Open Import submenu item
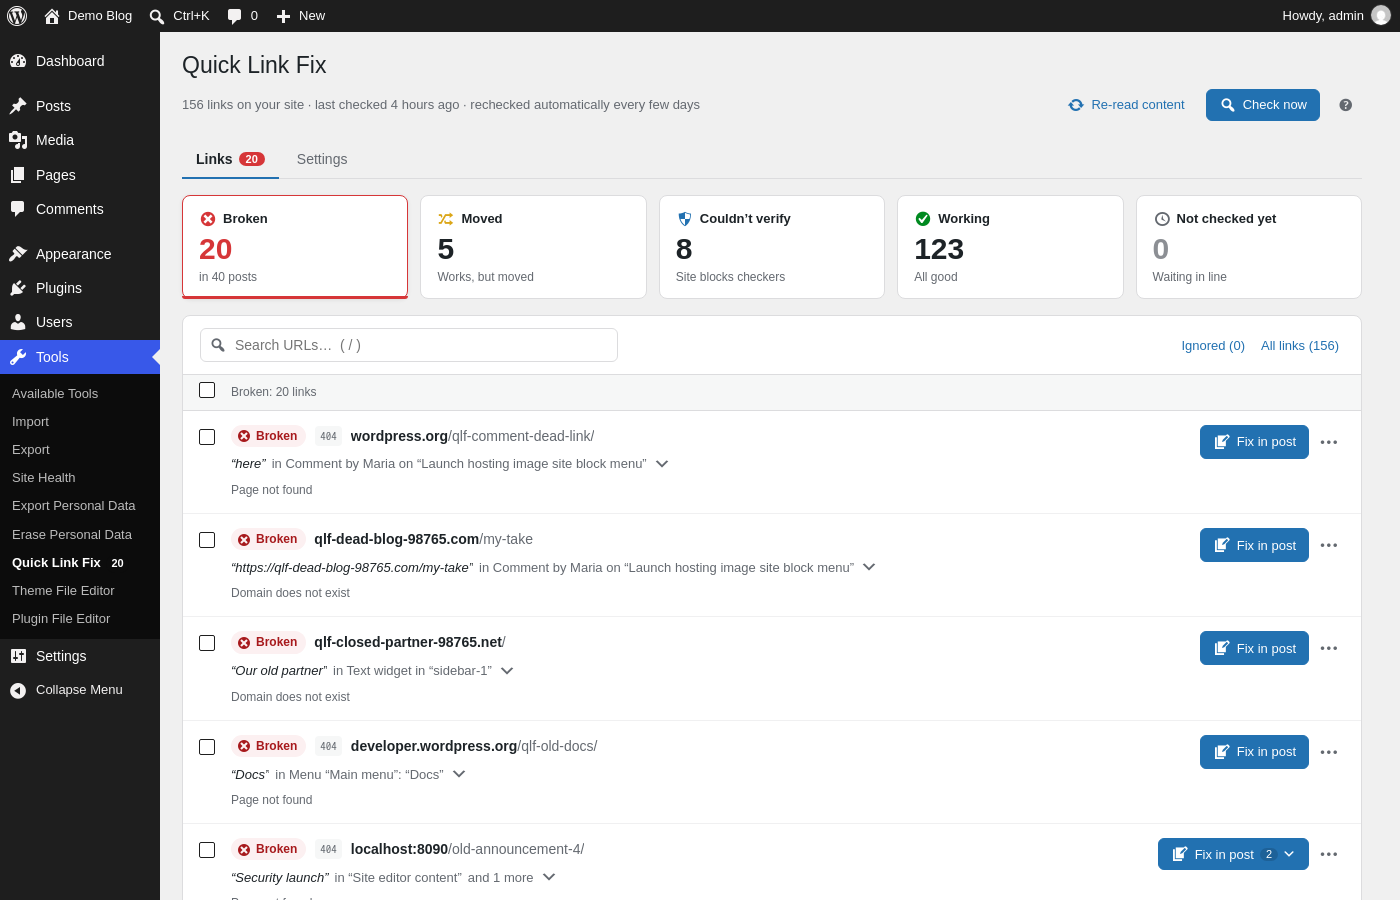1400x900 pixels. (x=30, y=422)
